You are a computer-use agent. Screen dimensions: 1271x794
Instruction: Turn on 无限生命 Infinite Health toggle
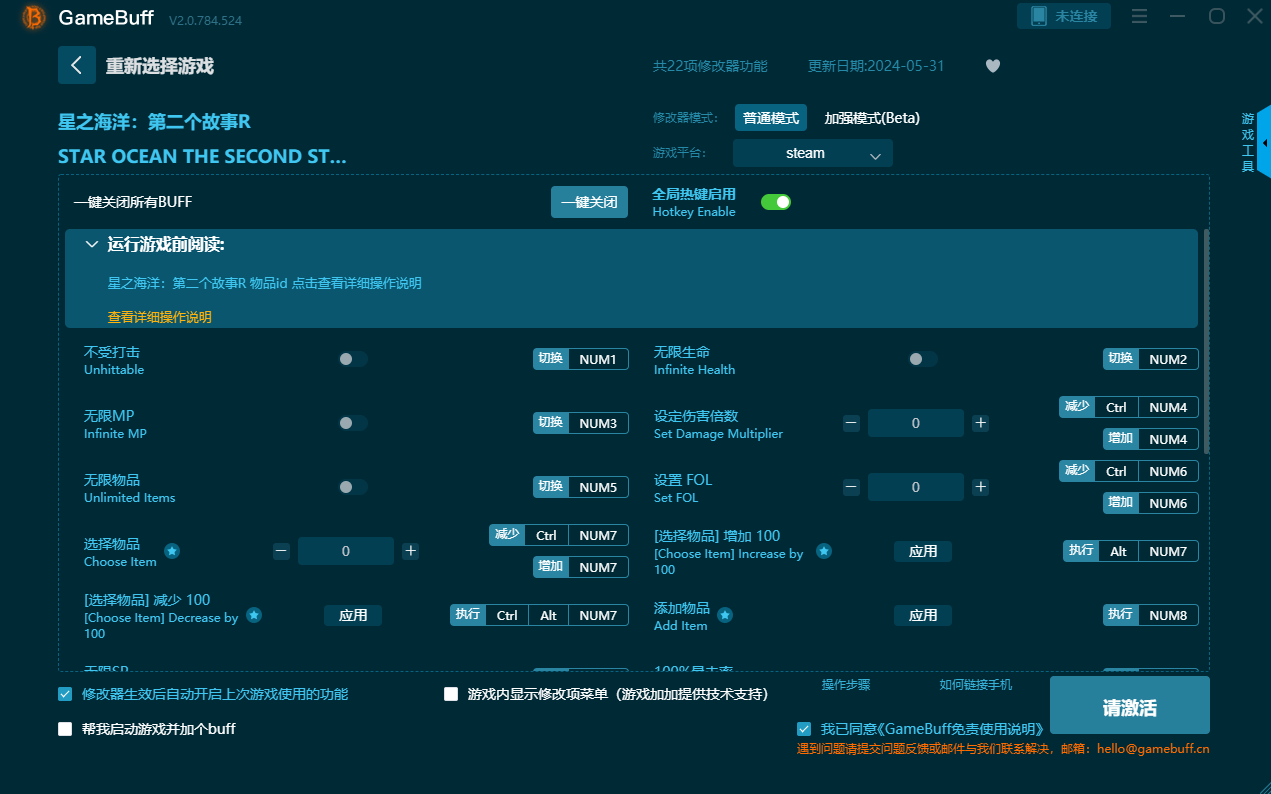[922, 359]
